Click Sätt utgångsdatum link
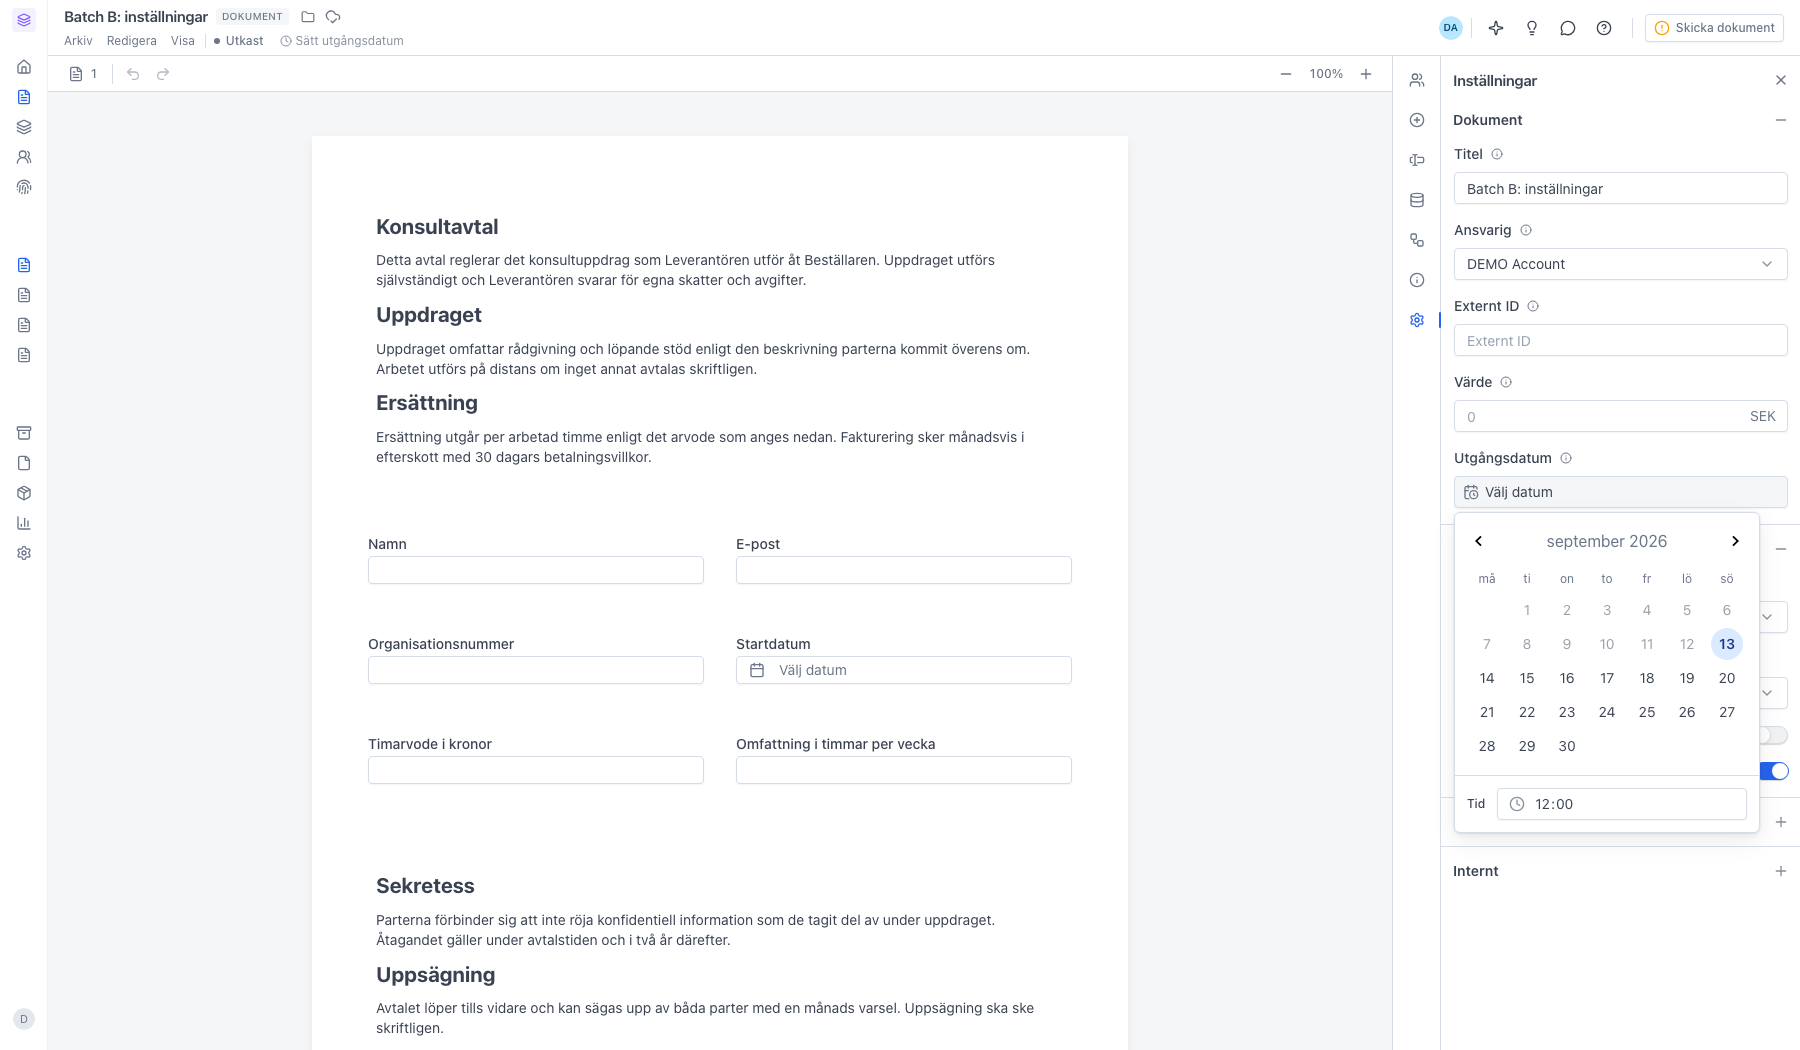The height and width of the screenshot is (1050, 1800). (x=342, y=41)
